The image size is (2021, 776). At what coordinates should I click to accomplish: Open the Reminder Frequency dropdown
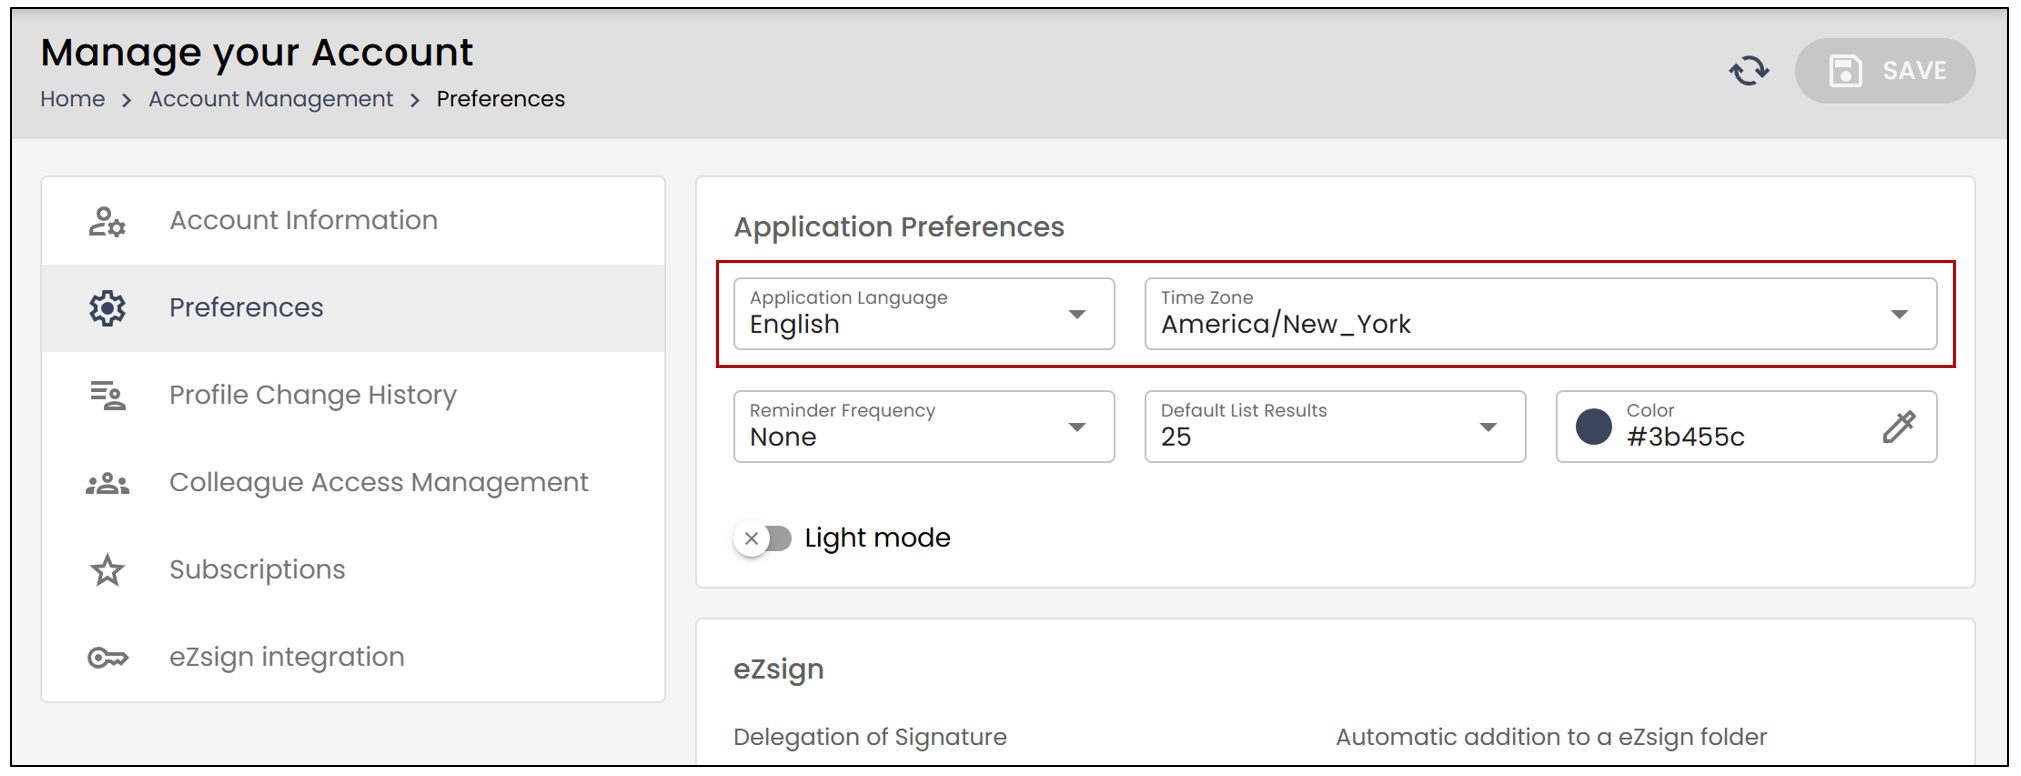[924, 427]
